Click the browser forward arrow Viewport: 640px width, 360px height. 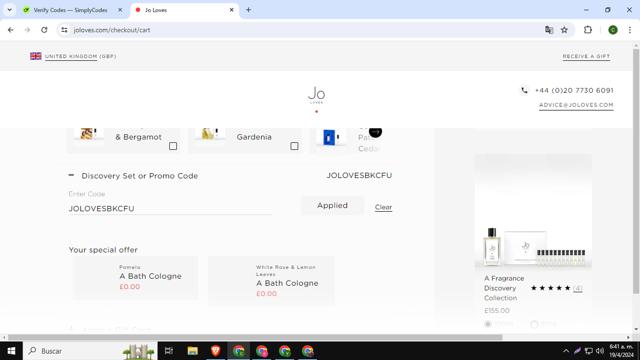(x=27, y=30)
